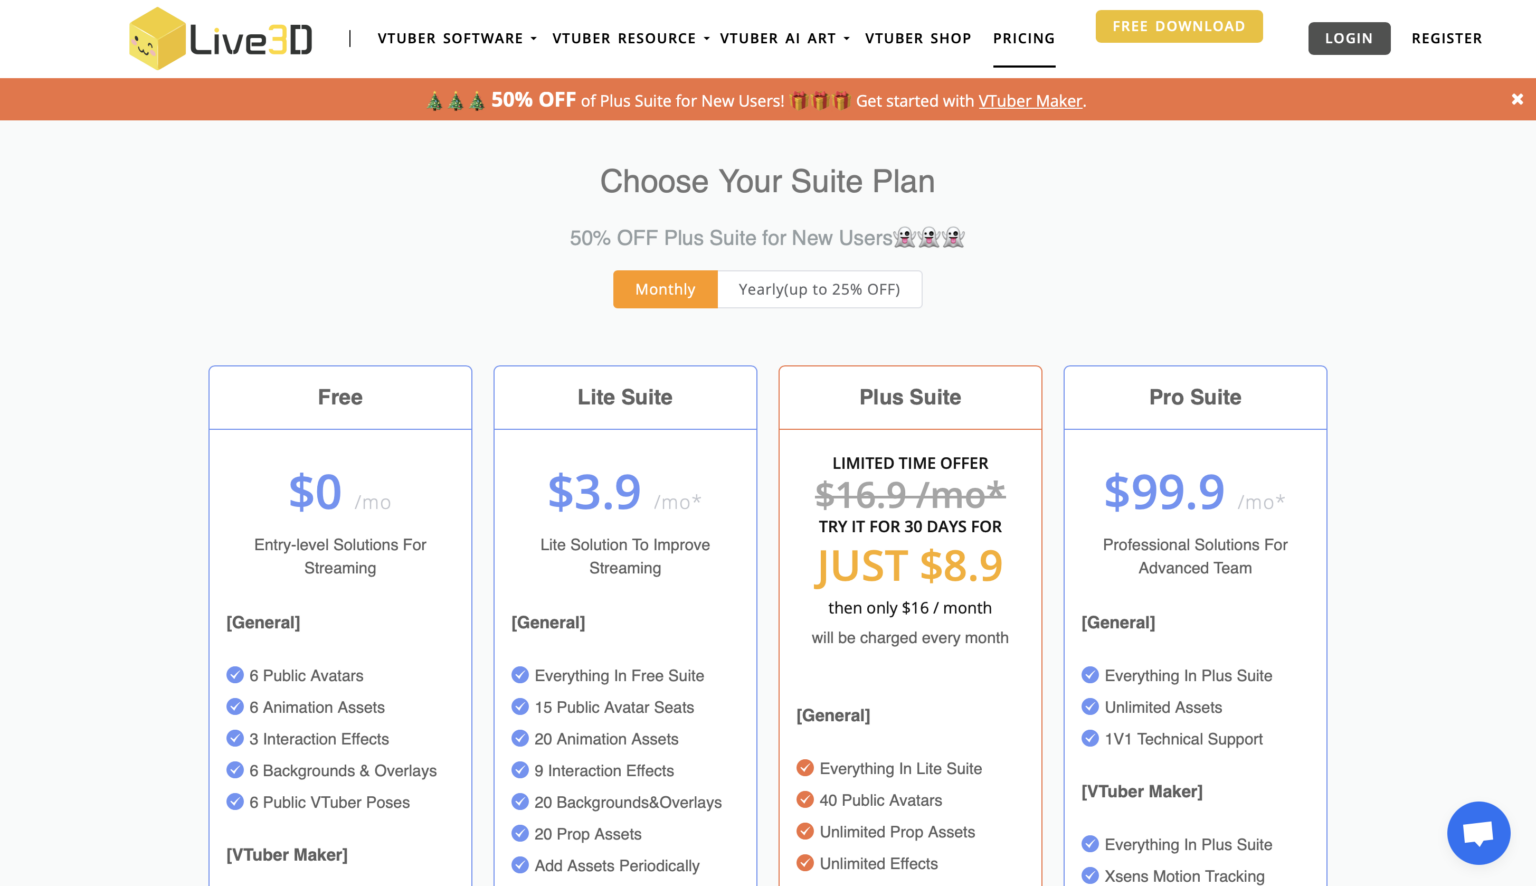Expand the VTuber Software dropdown menu

457,39
